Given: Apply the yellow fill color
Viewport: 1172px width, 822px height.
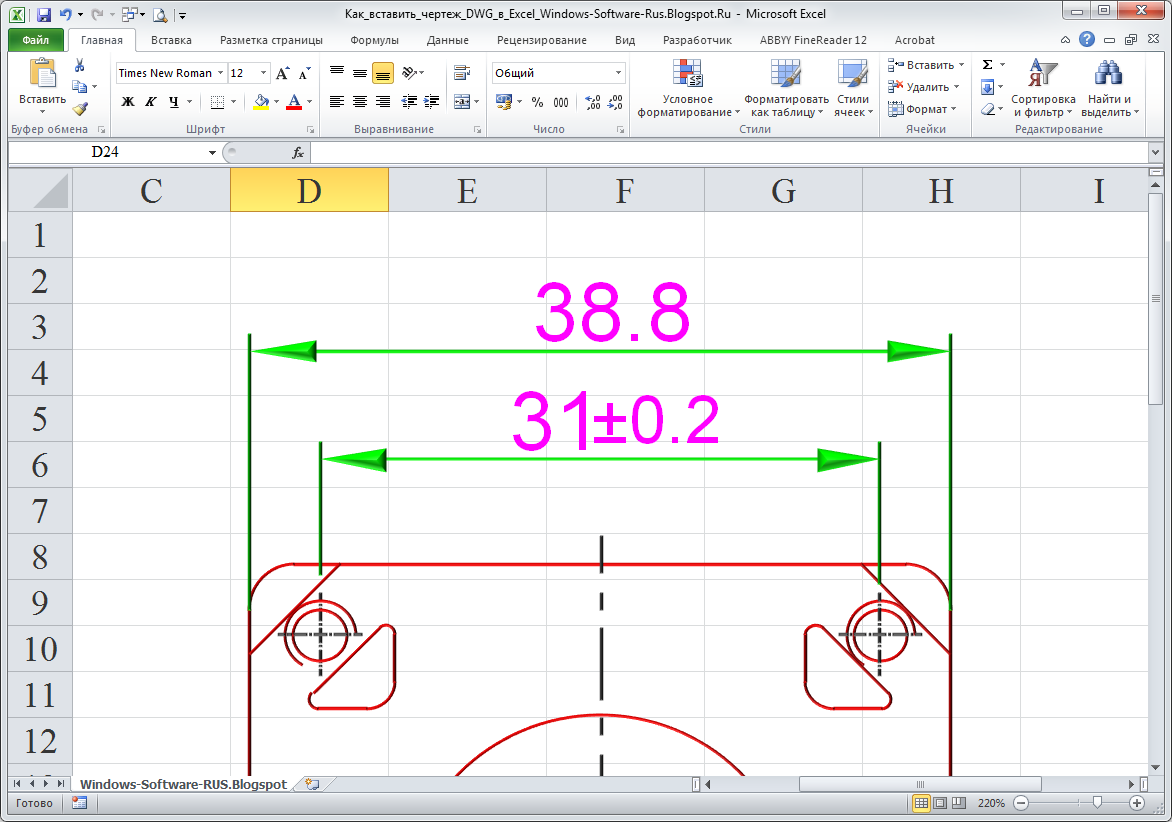Looking at the screenshot, I should 261,102.
